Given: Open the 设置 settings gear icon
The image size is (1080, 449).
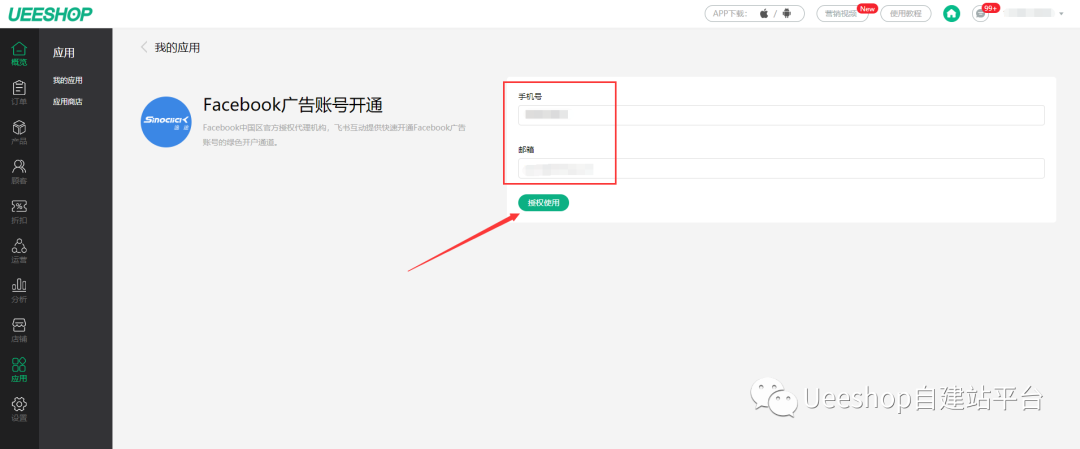Looking at the screenshot, I should tap(18, 409).
